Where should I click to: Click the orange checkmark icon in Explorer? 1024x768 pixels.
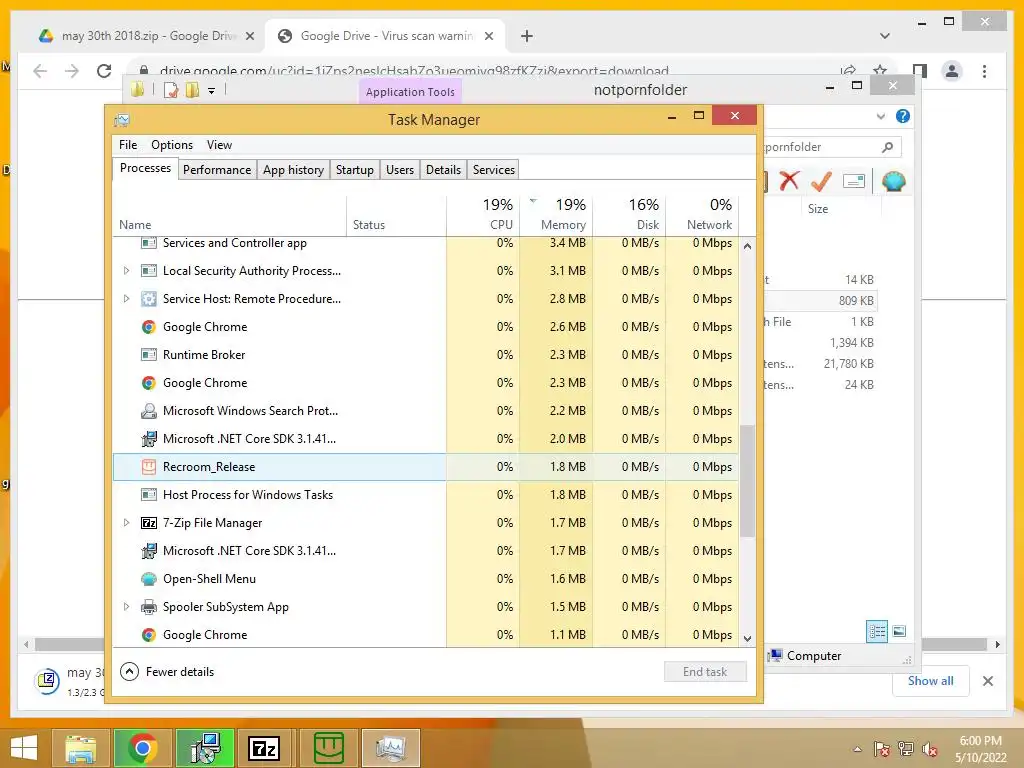821,181
